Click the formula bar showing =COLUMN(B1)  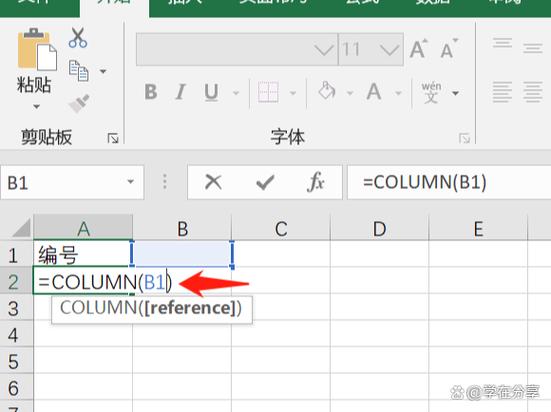coord(449,183)
